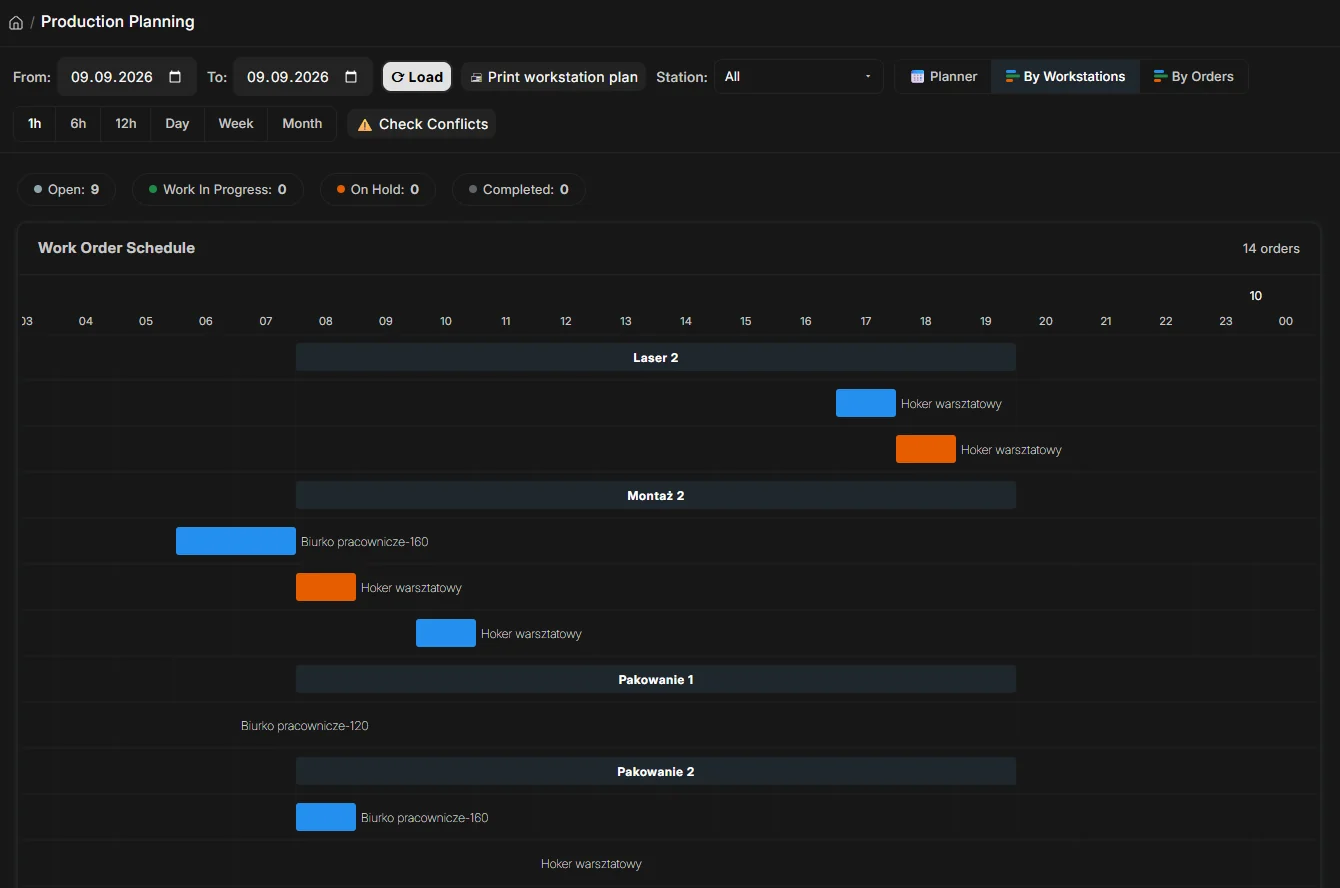1340x888 pixels.
Task: Select the blue Biurko pracownicze-160 bar in Montaż 2
Action: 236,541
